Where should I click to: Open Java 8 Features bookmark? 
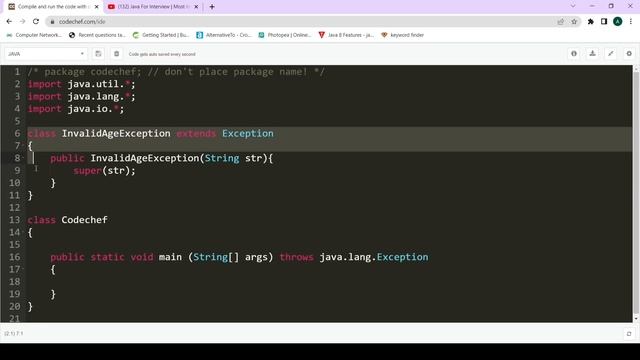(346, 35)
